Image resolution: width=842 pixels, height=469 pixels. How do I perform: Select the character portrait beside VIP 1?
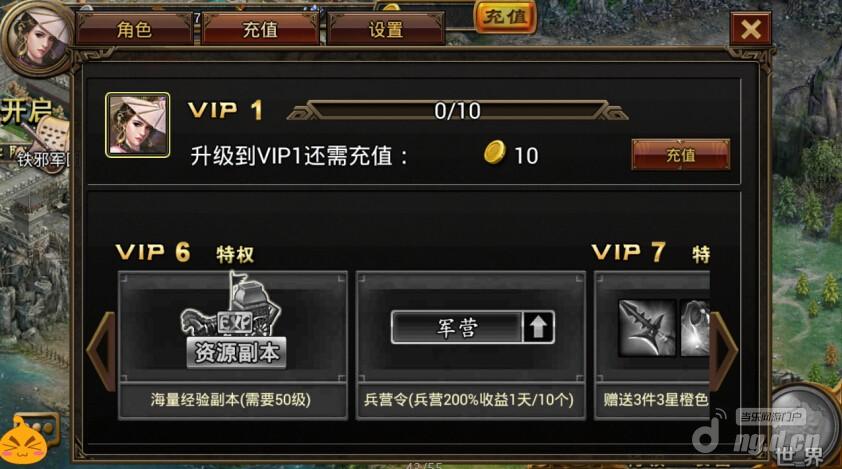coord(137,125)
